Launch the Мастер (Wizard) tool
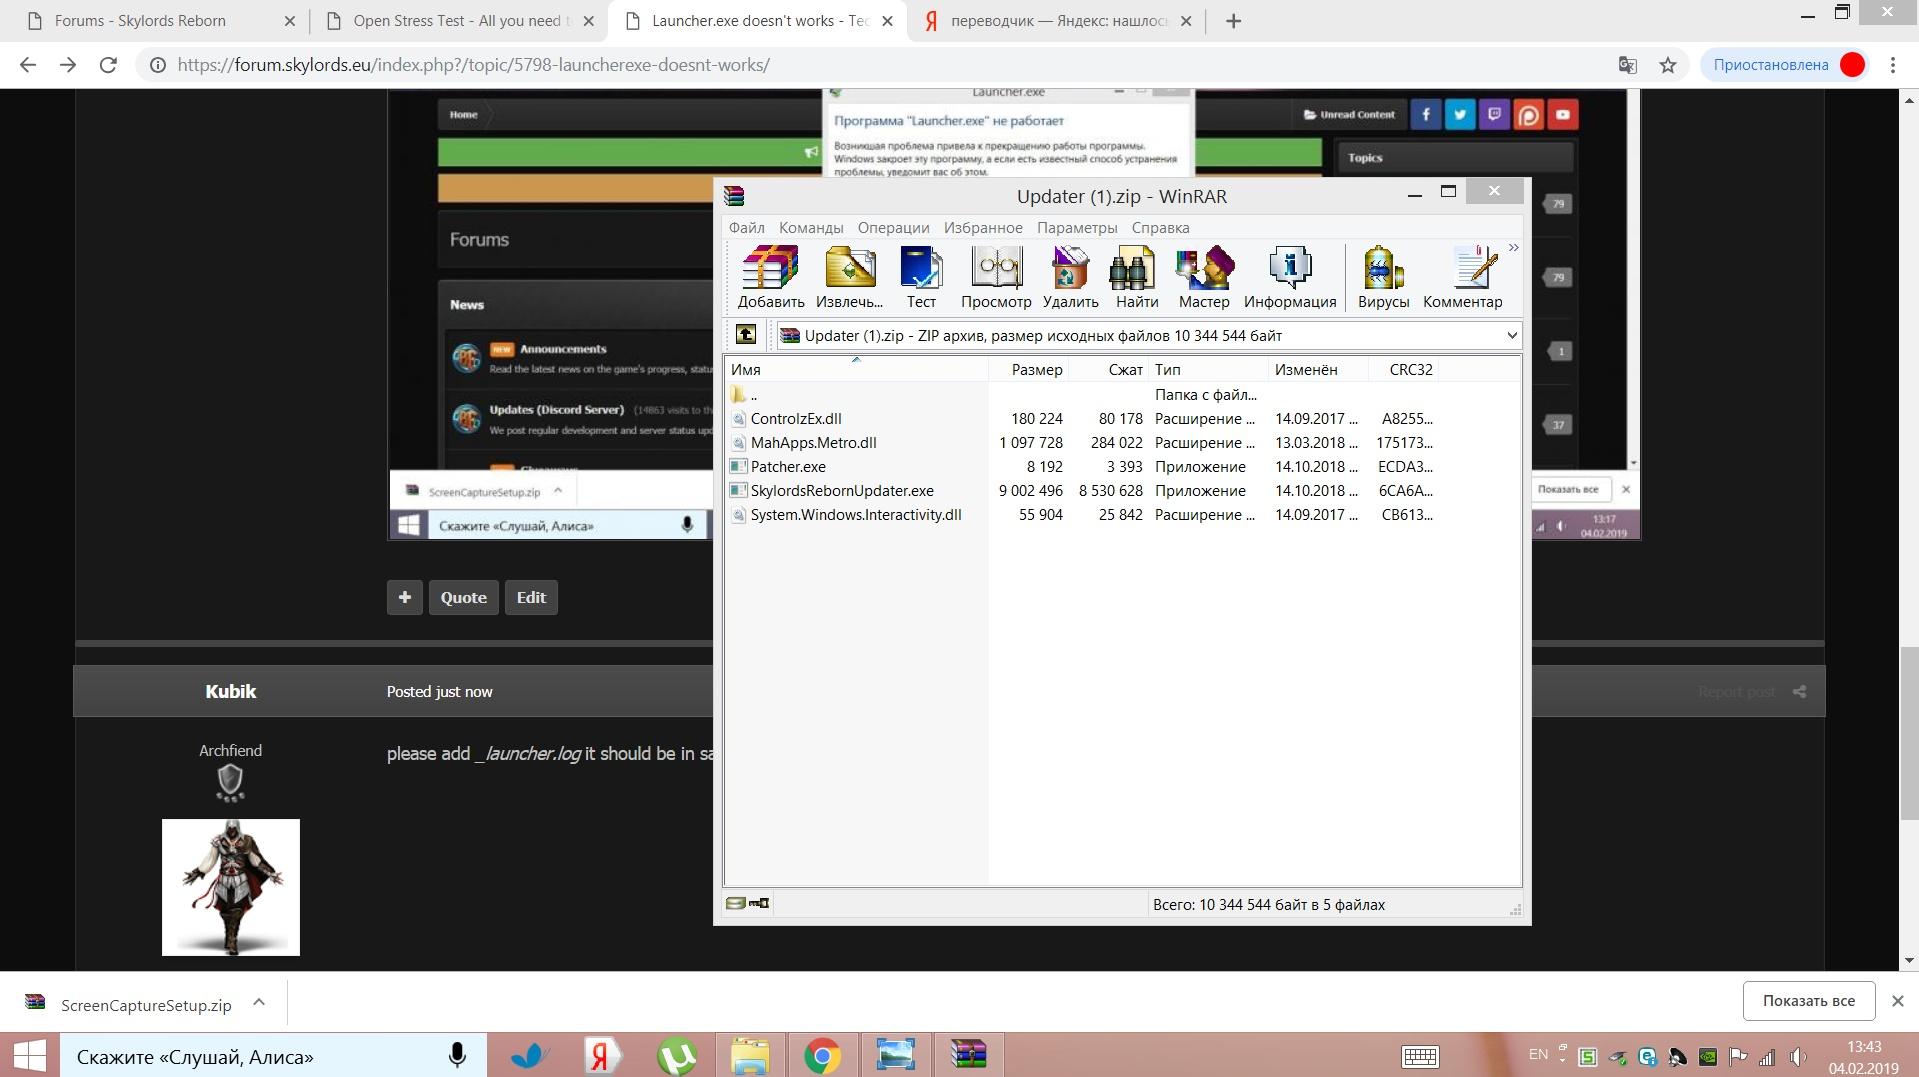 (x=1204, y=277)
